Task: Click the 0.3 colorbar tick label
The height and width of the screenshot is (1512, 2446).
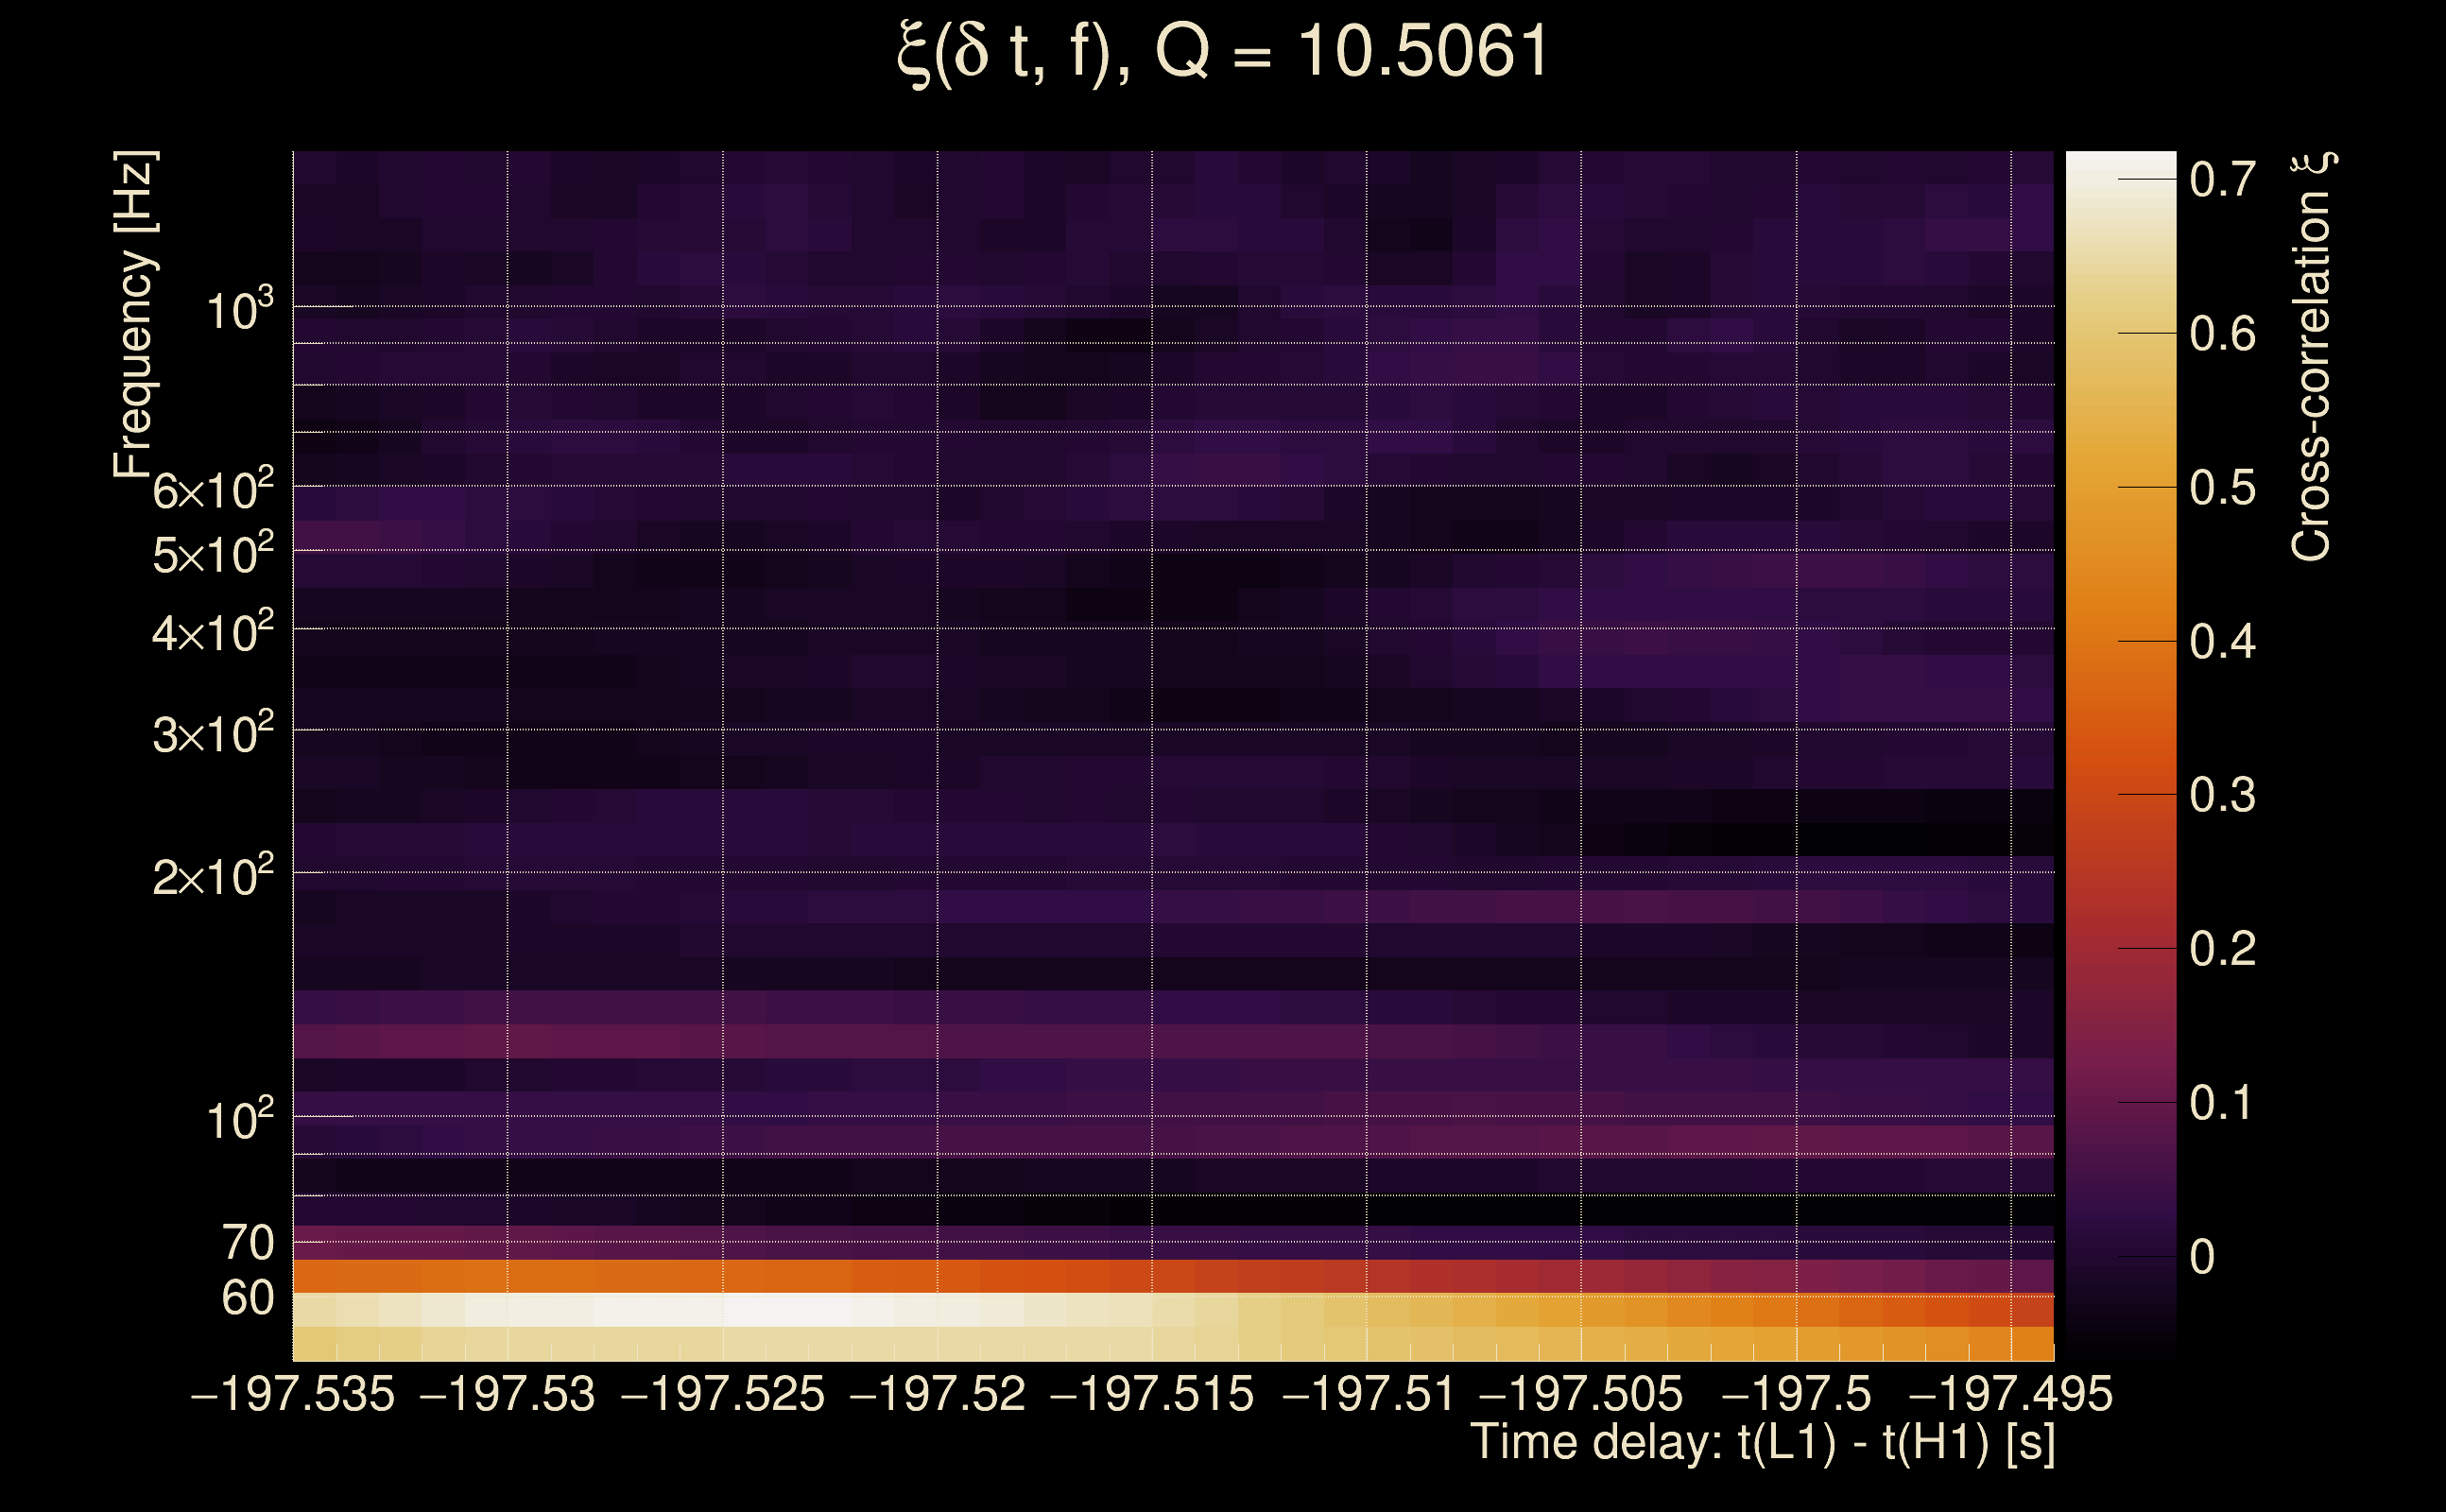Action: (x=2222, y=795)
